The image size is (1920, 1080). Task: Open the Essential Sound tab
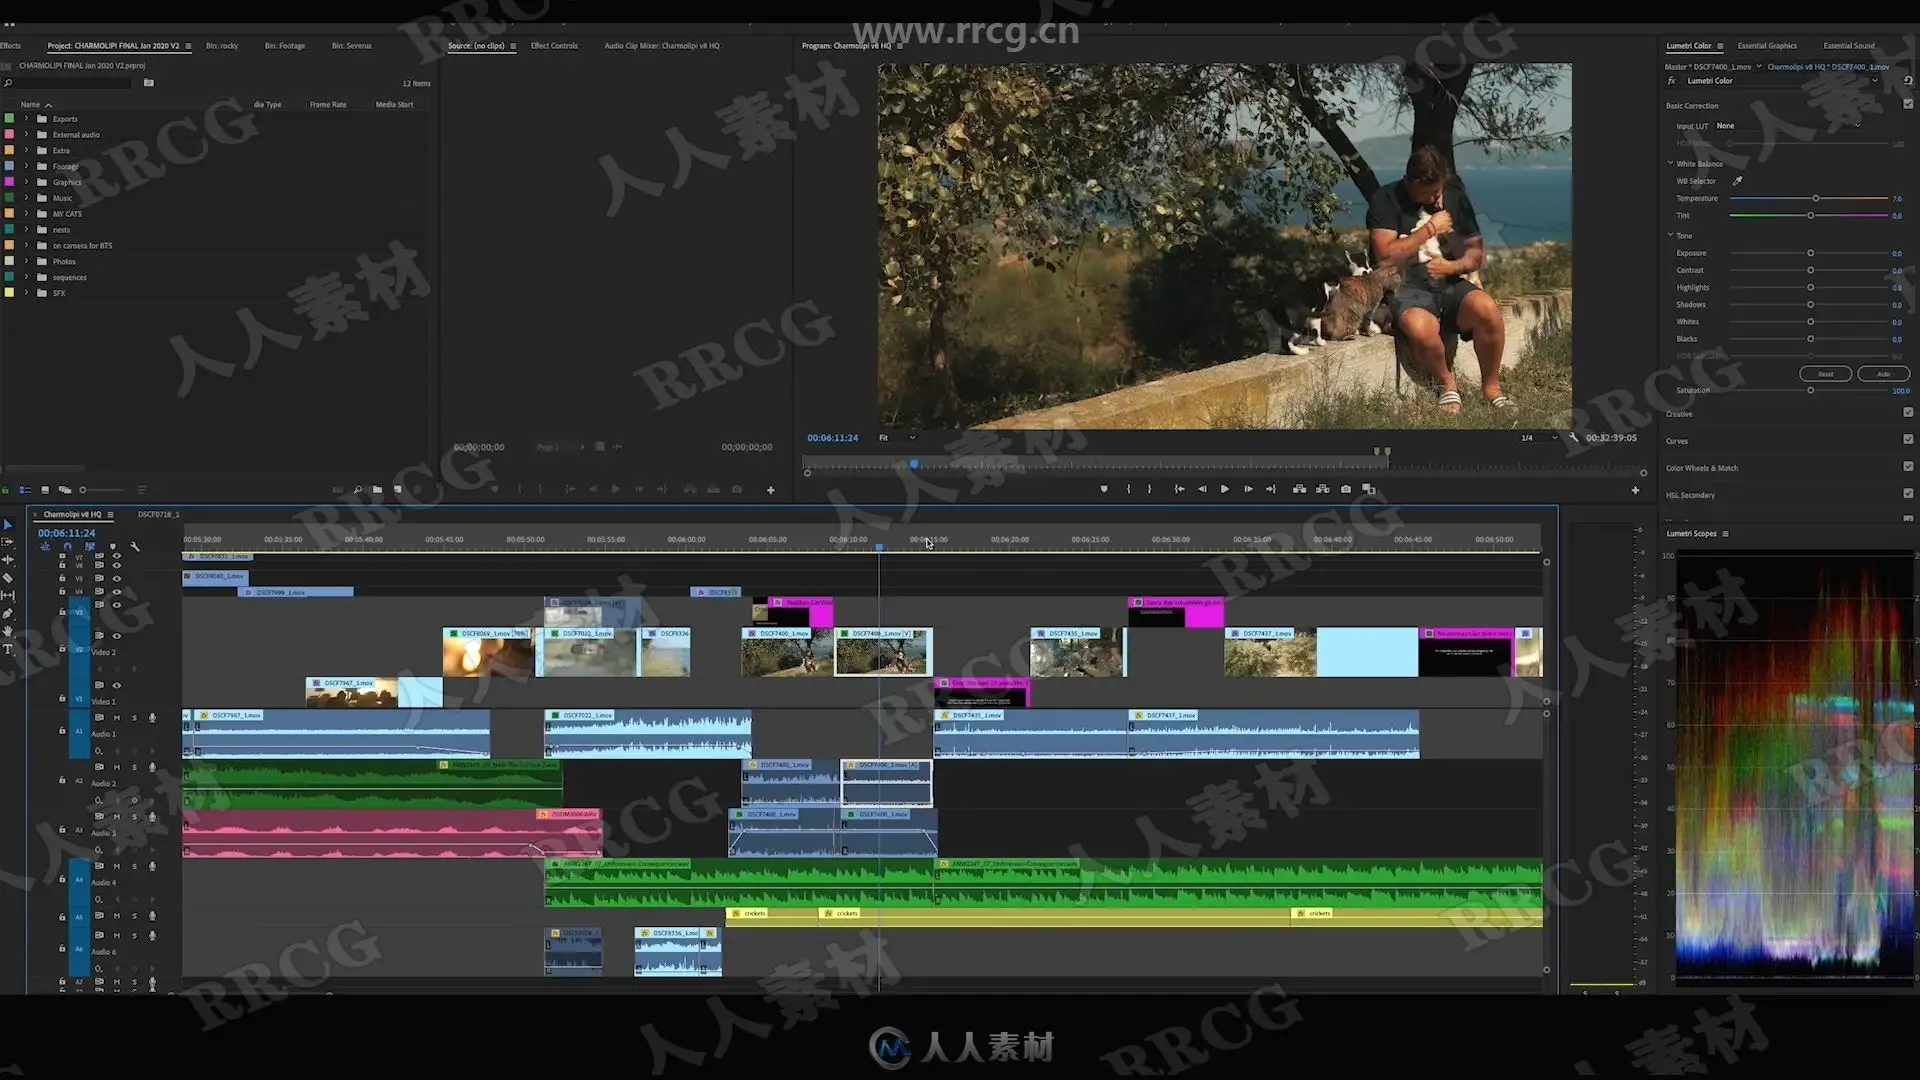(1848, 46)
